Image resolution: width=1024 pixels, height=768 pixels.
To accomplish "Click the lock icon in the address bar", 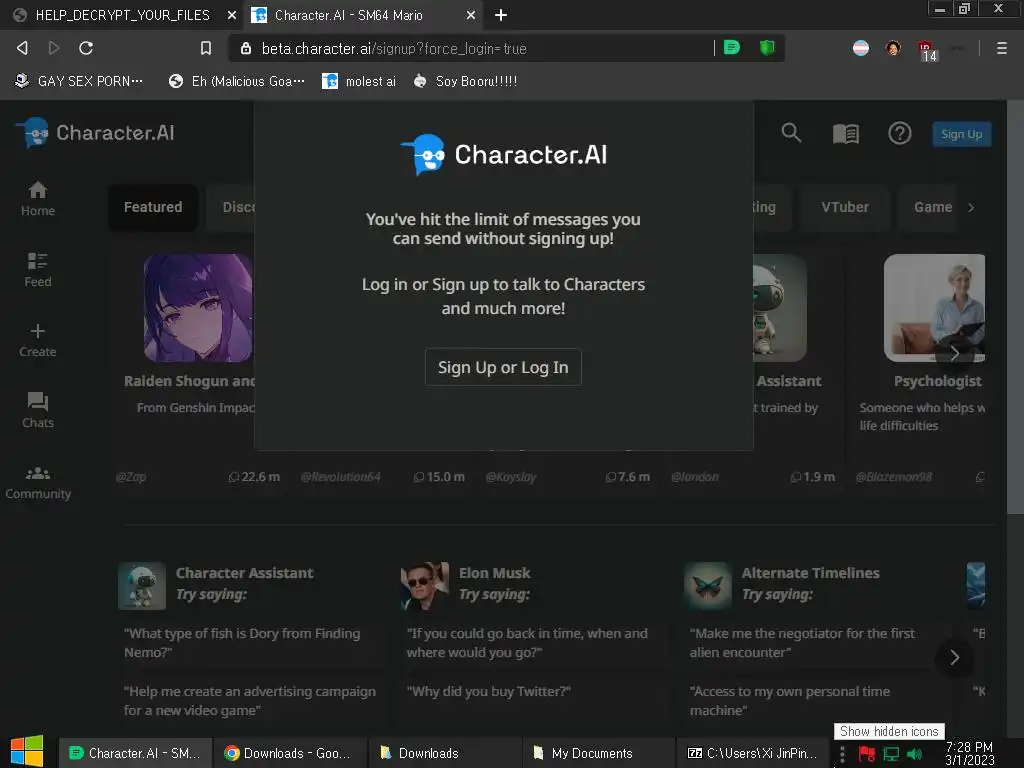I will (x=246, y=48).
